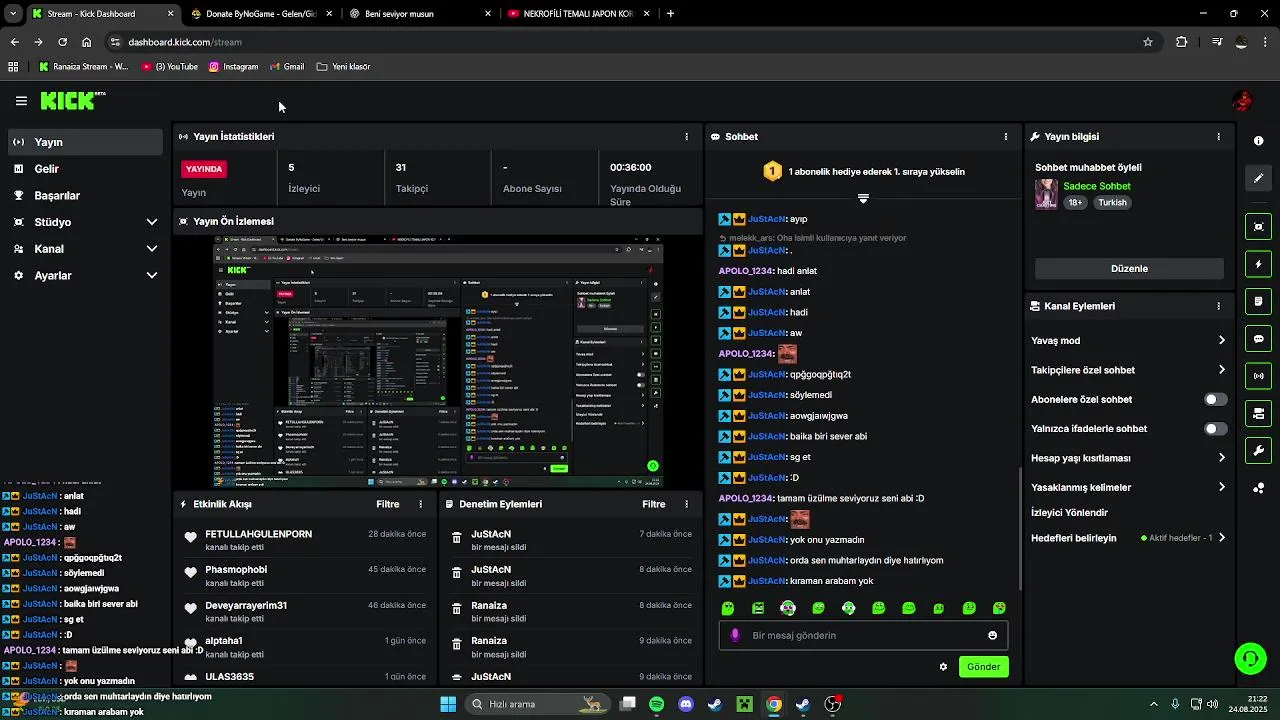Click the Windows Hızlı arama search box
Screen dimensions: 1280x720
click(x=537, y=704)
